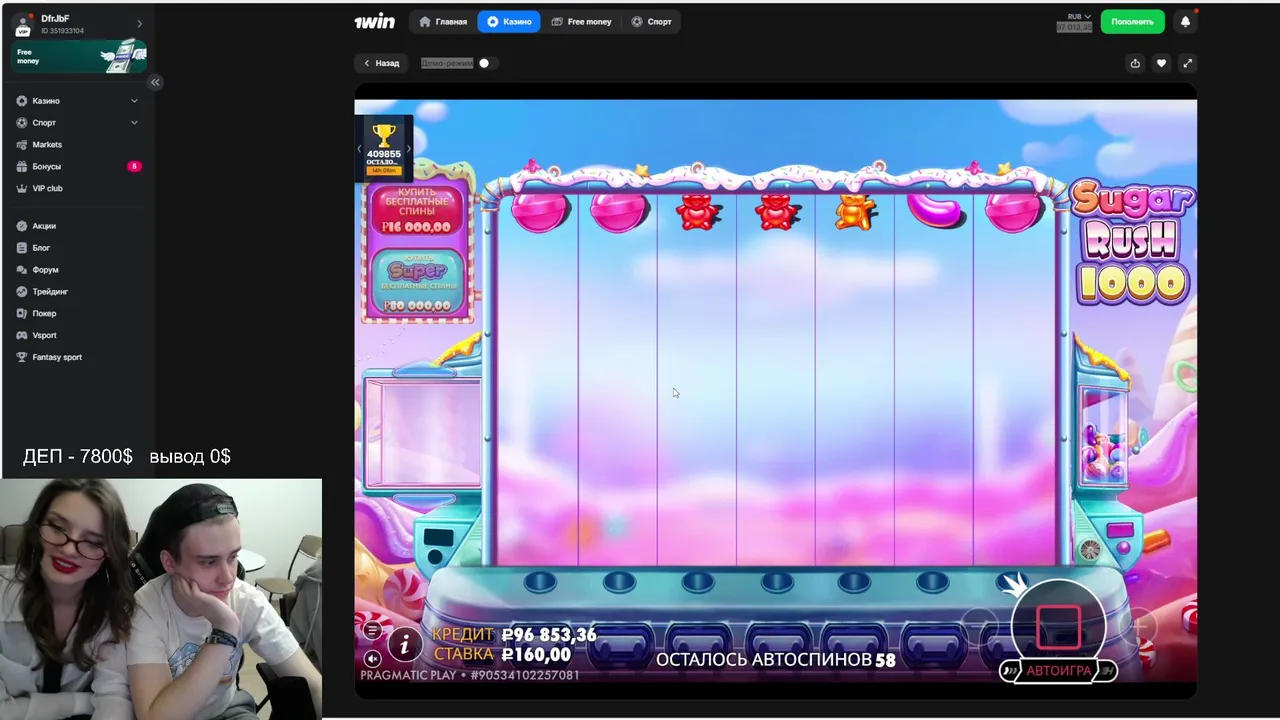
Task: Open Vsport in the sidebar
Action: tap(44, 336)
